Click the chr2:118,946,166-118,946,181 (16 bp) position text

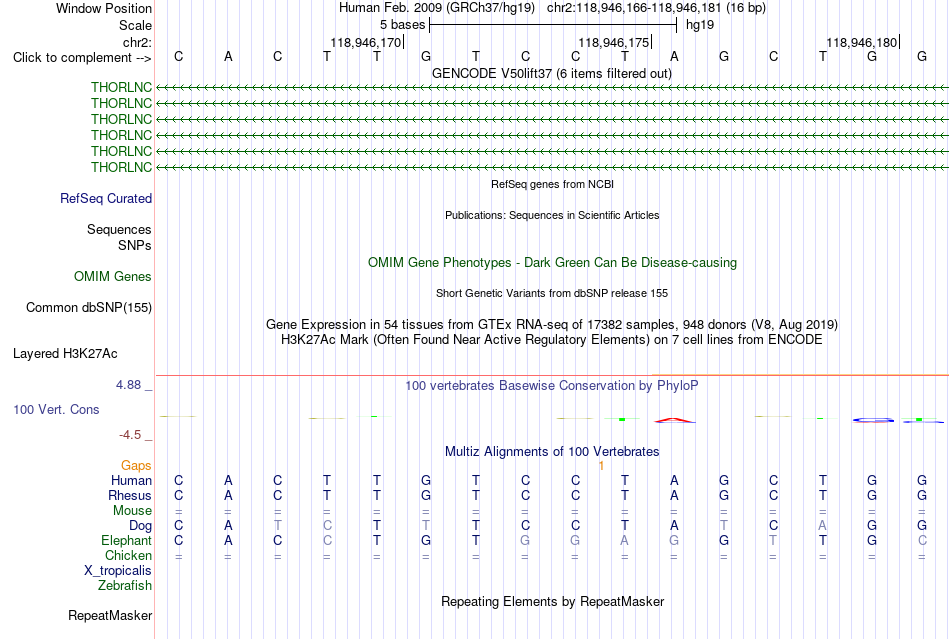(656, 8)
